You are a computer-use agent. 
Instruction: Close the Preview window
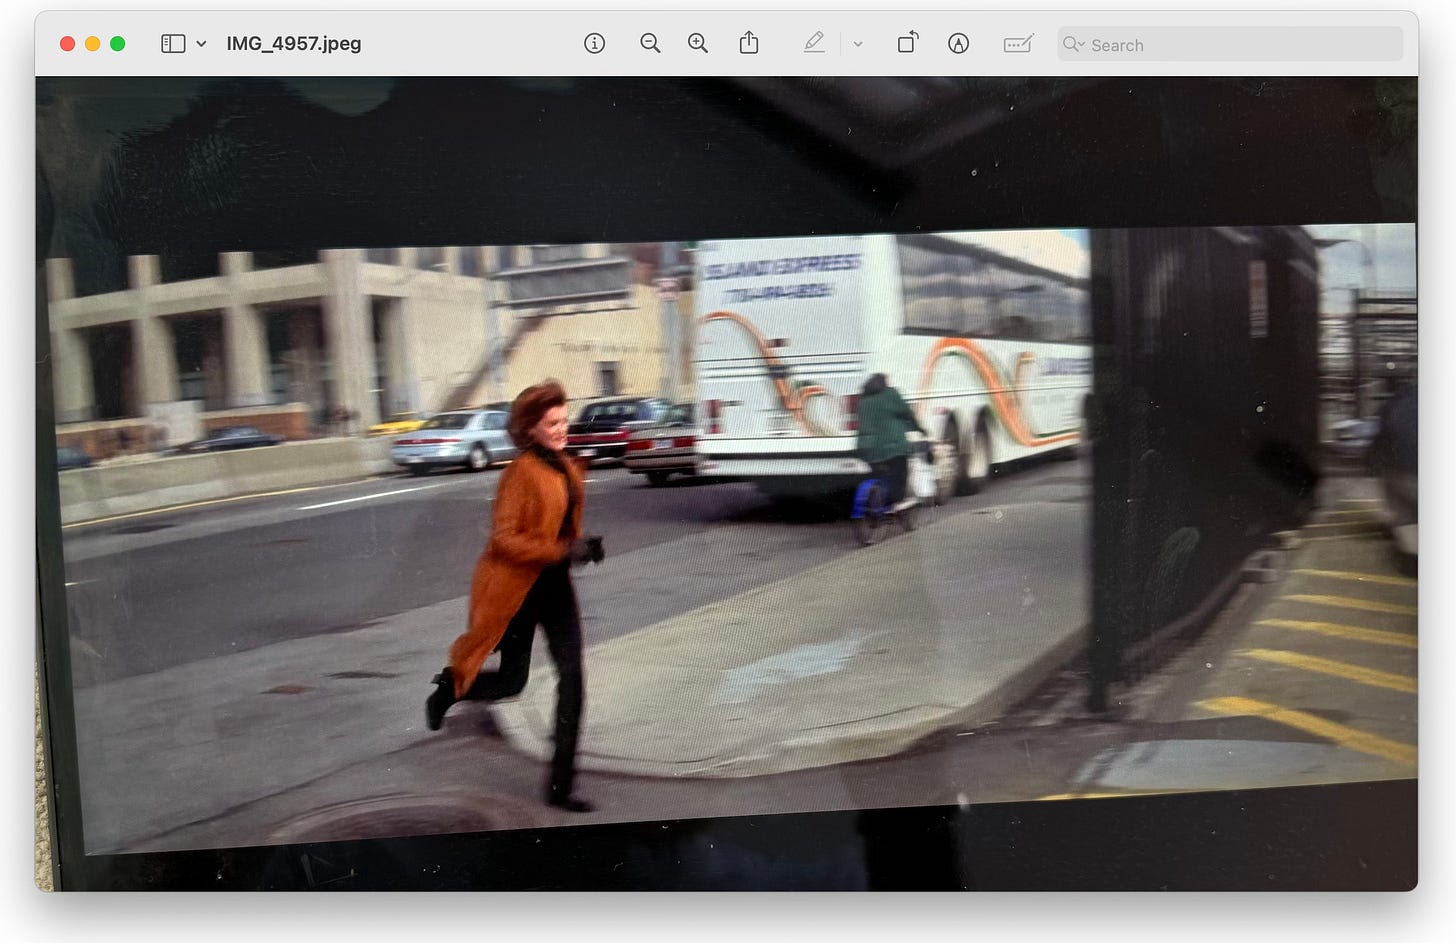68,44
